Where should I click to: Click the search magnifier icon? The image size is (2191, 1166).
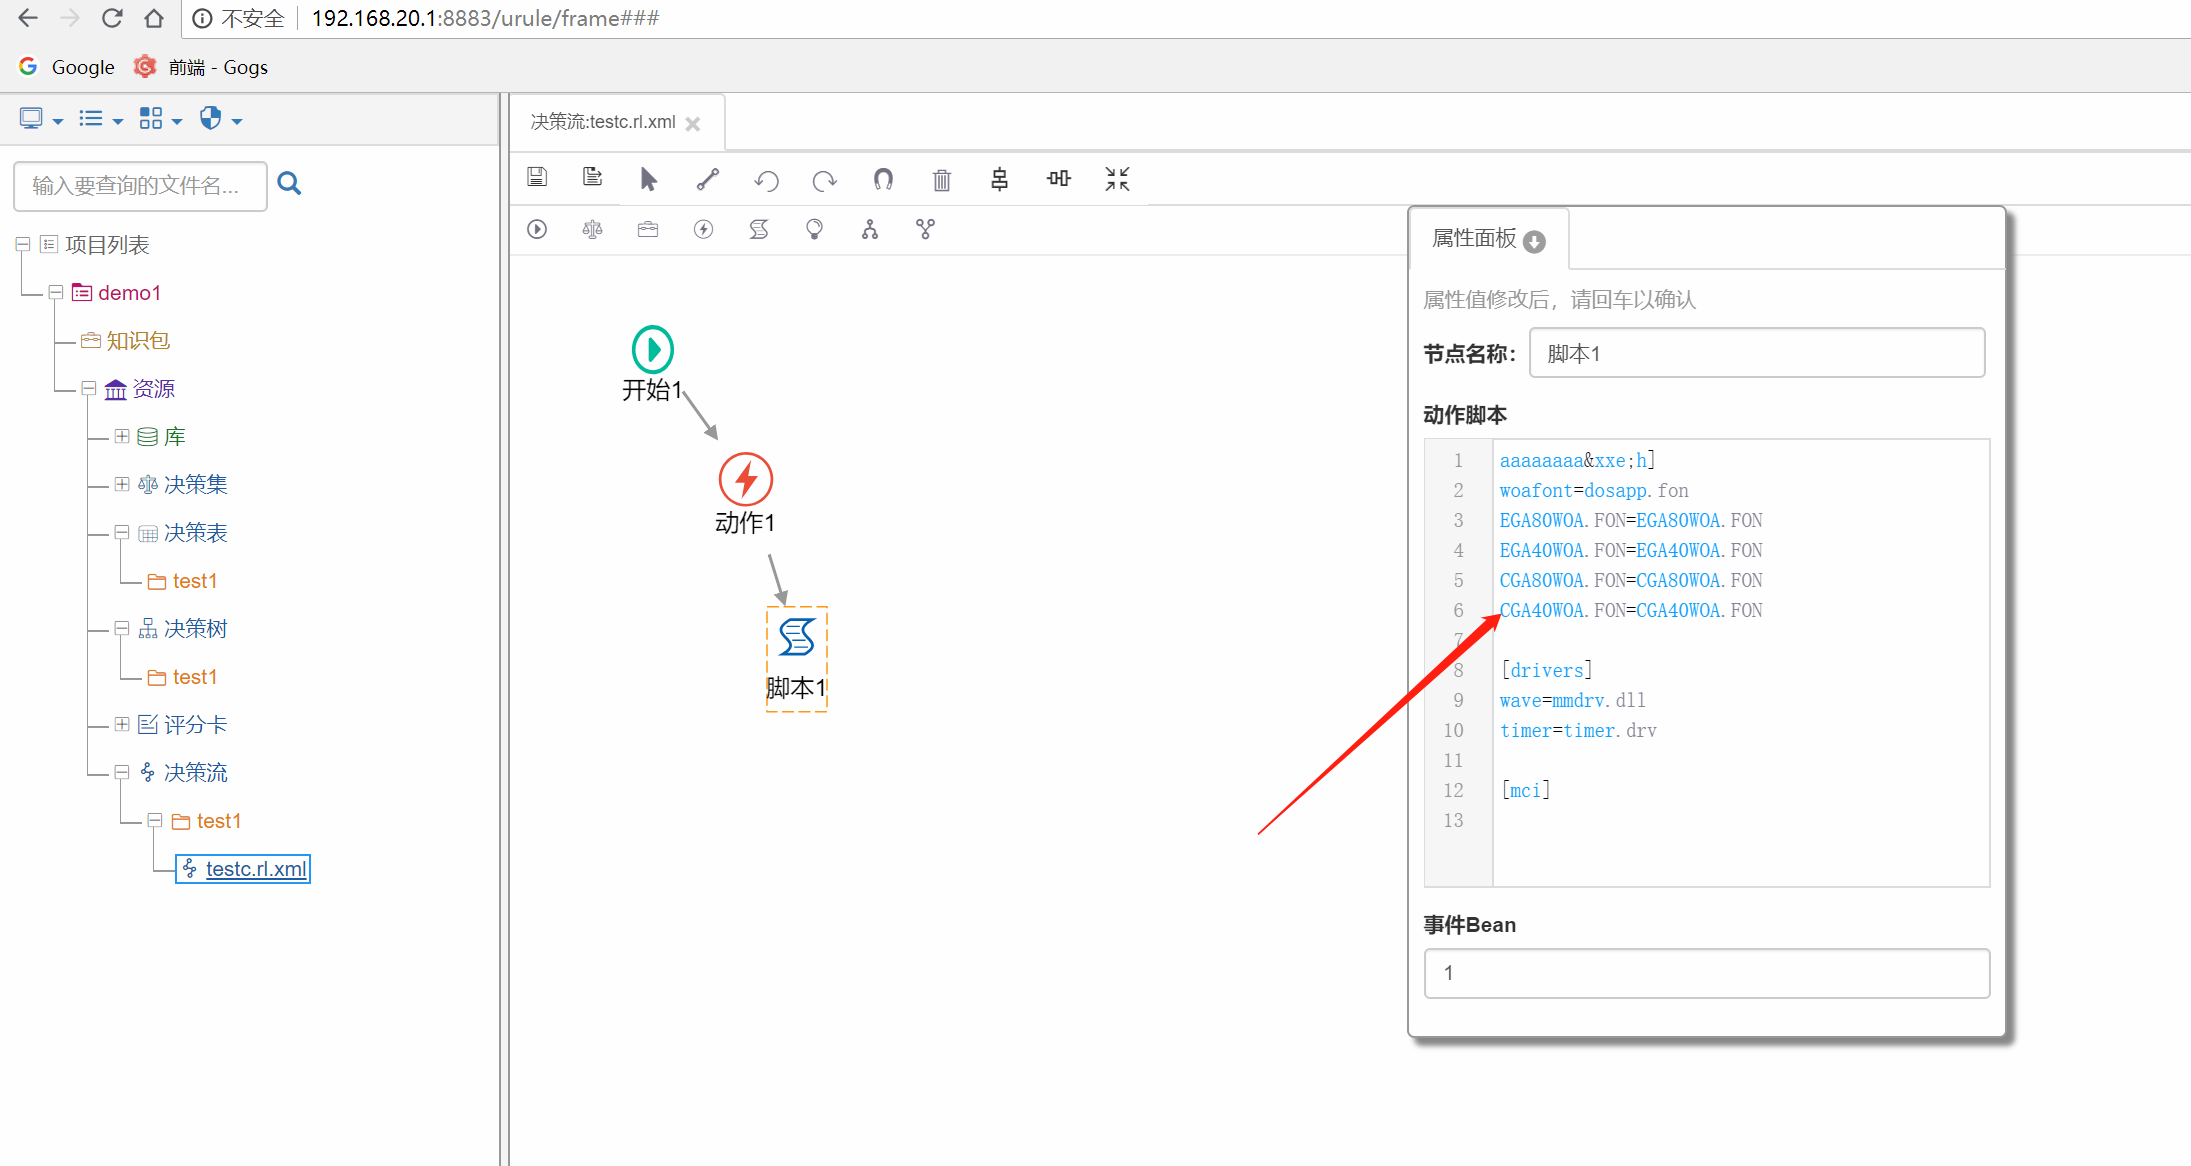[x=289, y=183]
